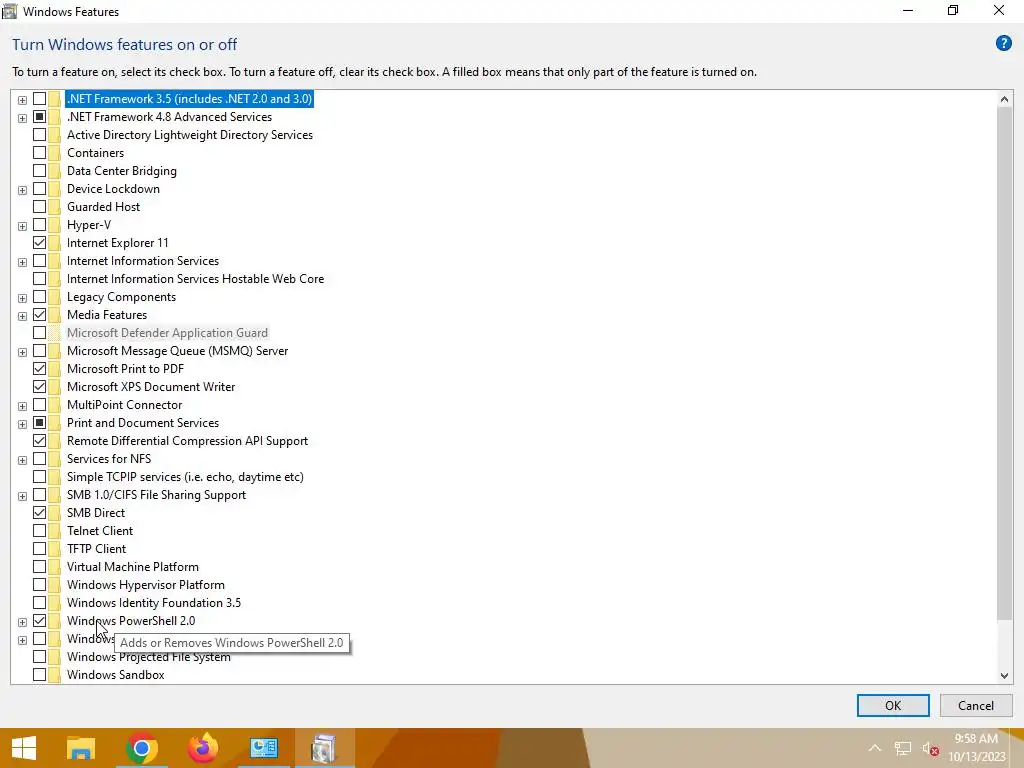The height and width of the screenshot is (768, 1024).
Task: Expand the Device Lockdown node
Action: point(22,190)
